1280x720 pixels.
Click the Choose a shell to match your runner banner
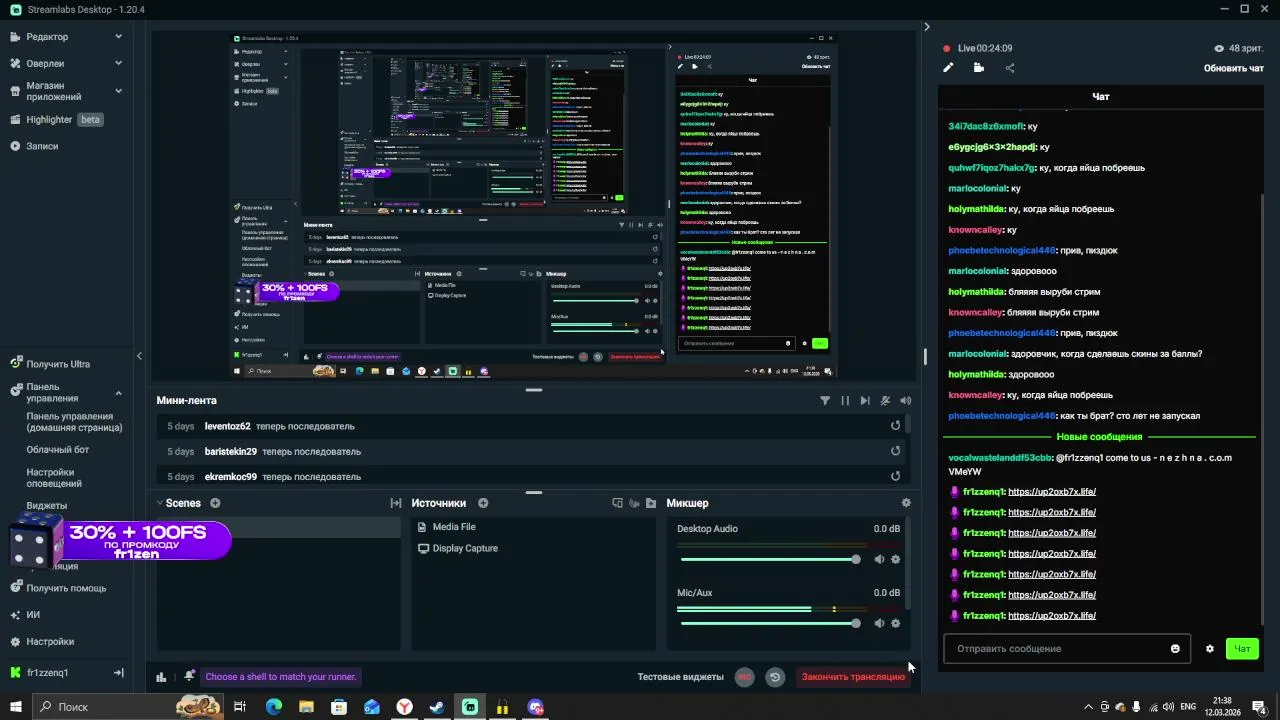pos(281,677)
